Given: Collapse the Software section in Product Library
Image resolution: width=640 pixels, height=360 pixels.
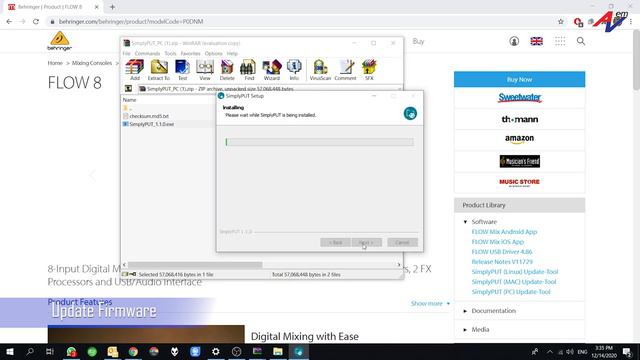Looking at the screenshot, I should coord(465,222).
